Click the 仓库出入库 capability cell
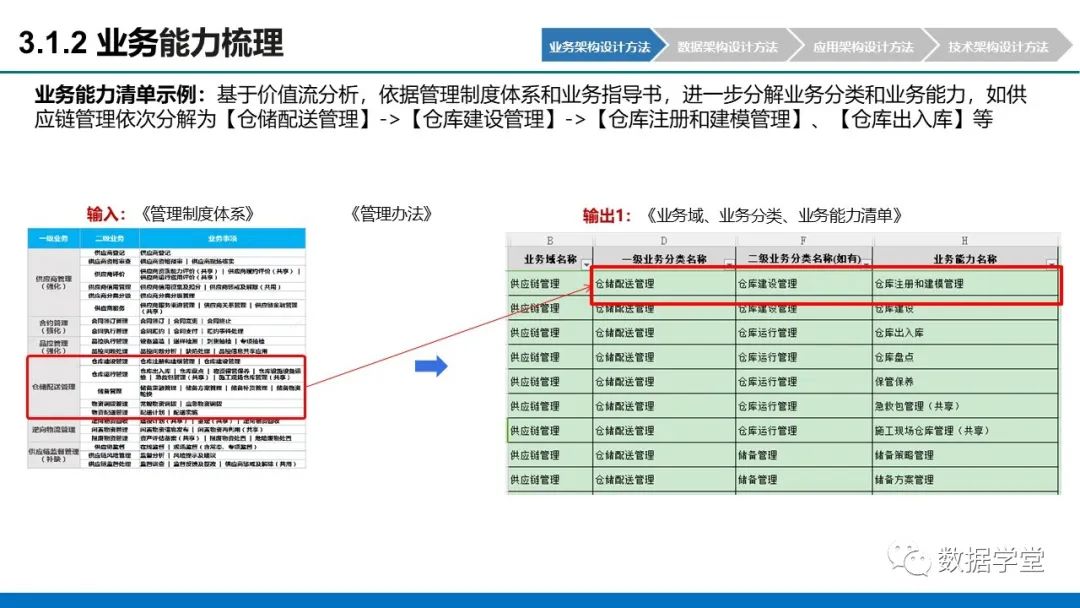 coord(902,332)
